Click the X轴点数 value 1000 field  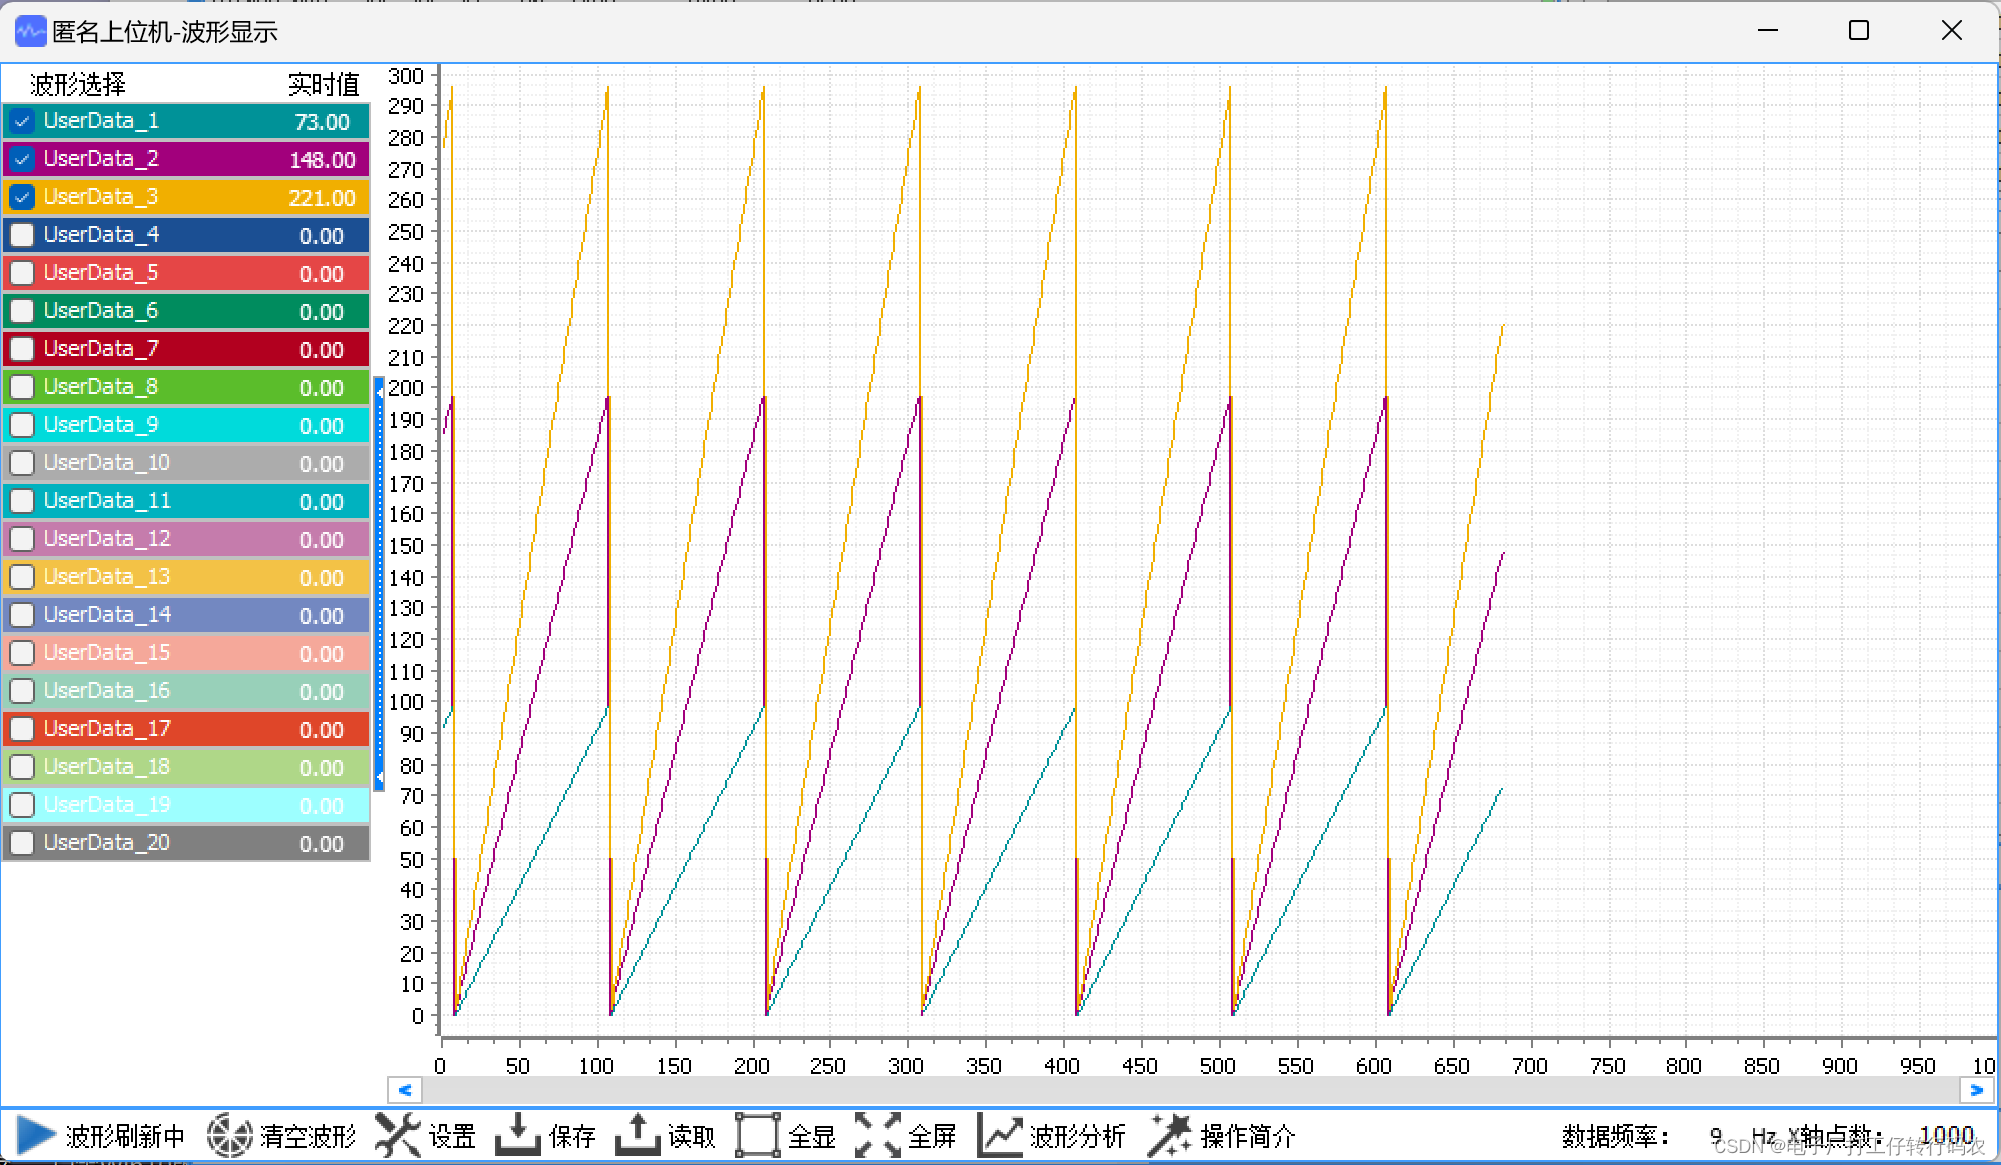[x=1946, y=1136]
